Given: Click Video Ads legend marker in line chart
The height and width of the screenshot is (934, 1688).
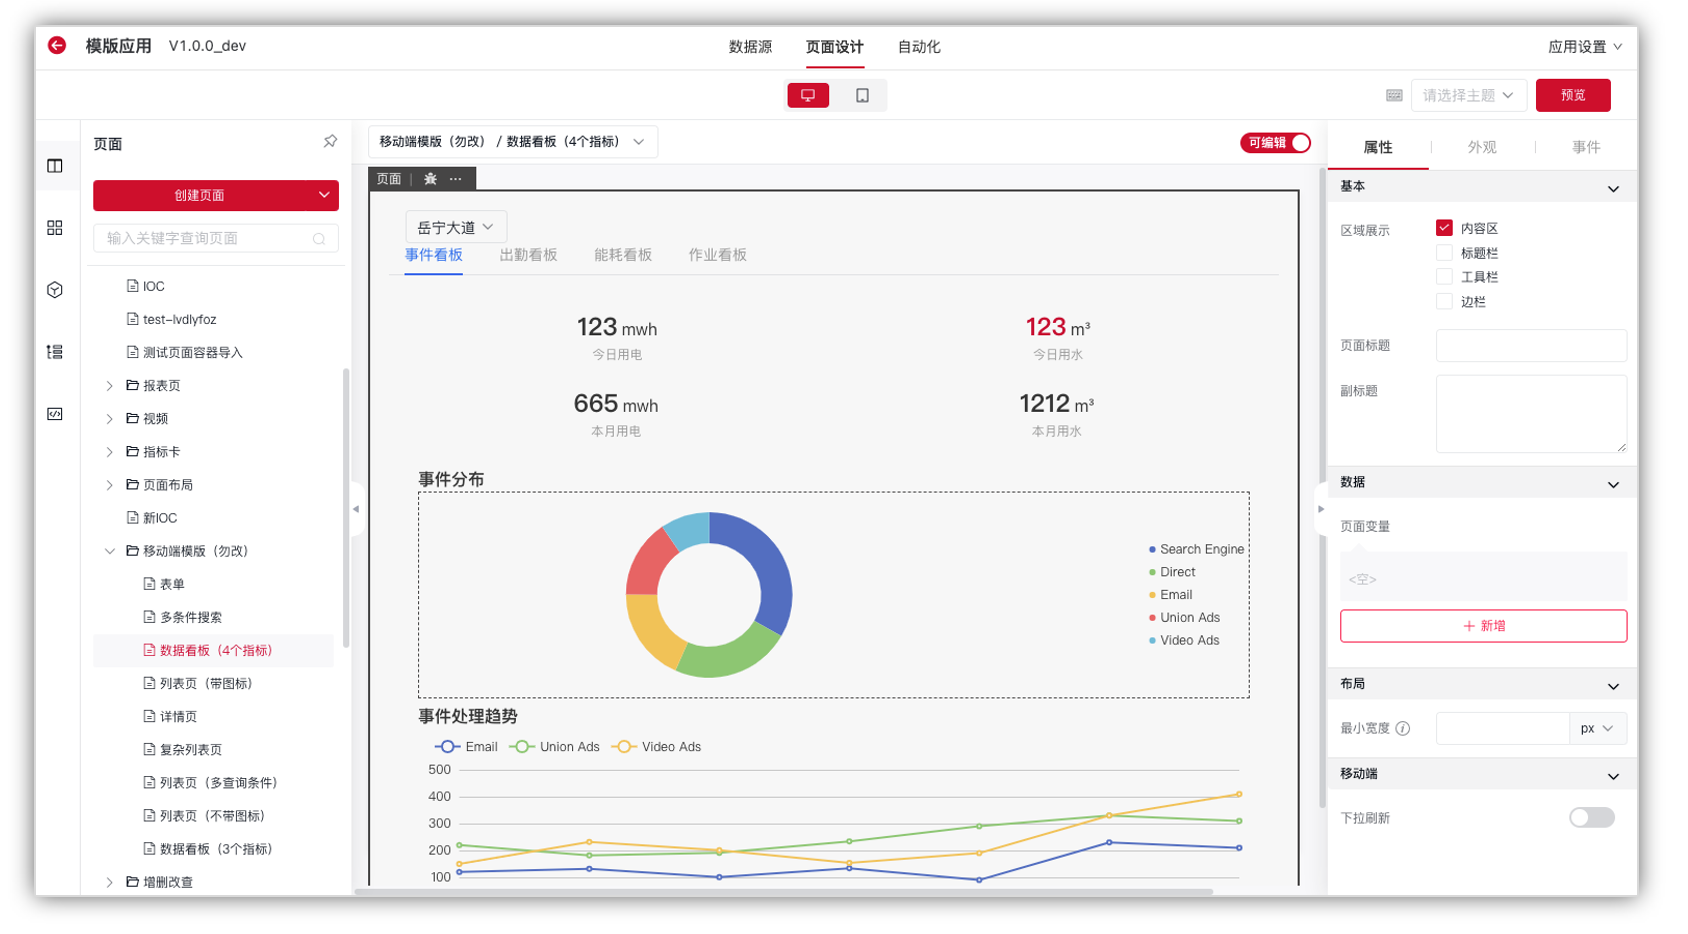Looking at the screenshot, I should tap(624, 747).
